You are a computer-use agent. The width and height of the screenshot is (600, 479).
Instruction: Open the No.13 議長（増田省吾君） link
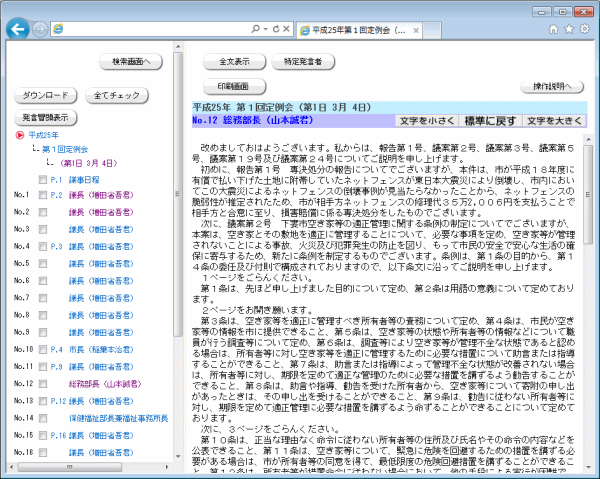coord(101,401)
